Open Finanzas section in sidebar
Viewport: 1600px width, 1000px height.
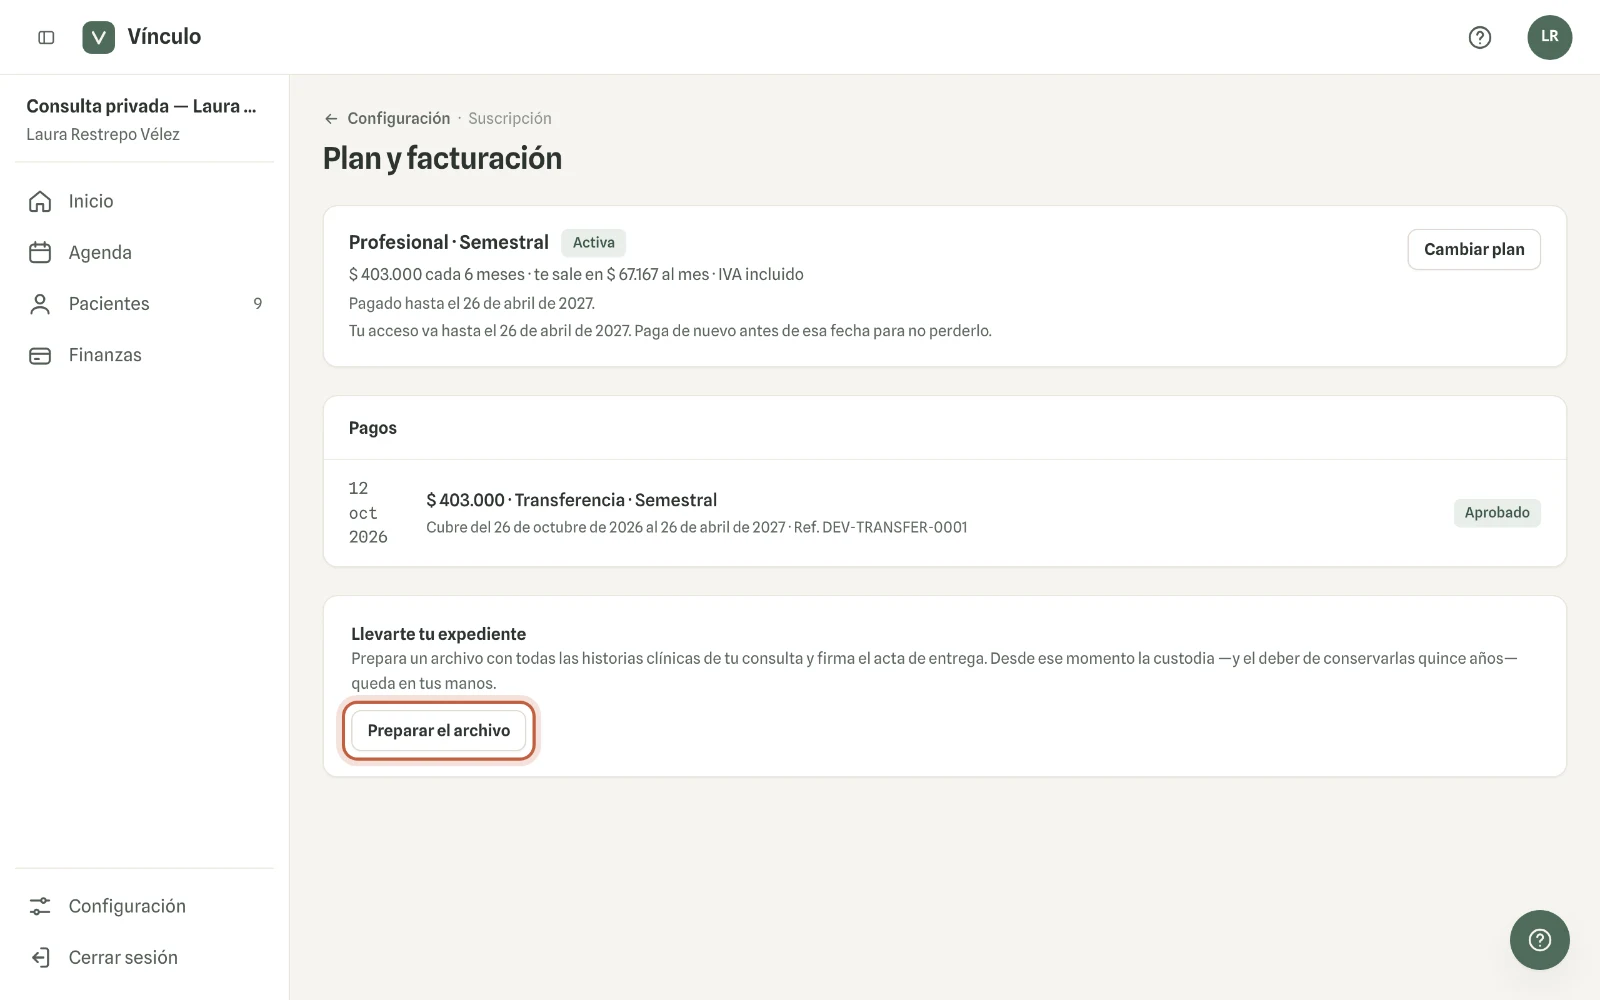click(x=145, y=355)
